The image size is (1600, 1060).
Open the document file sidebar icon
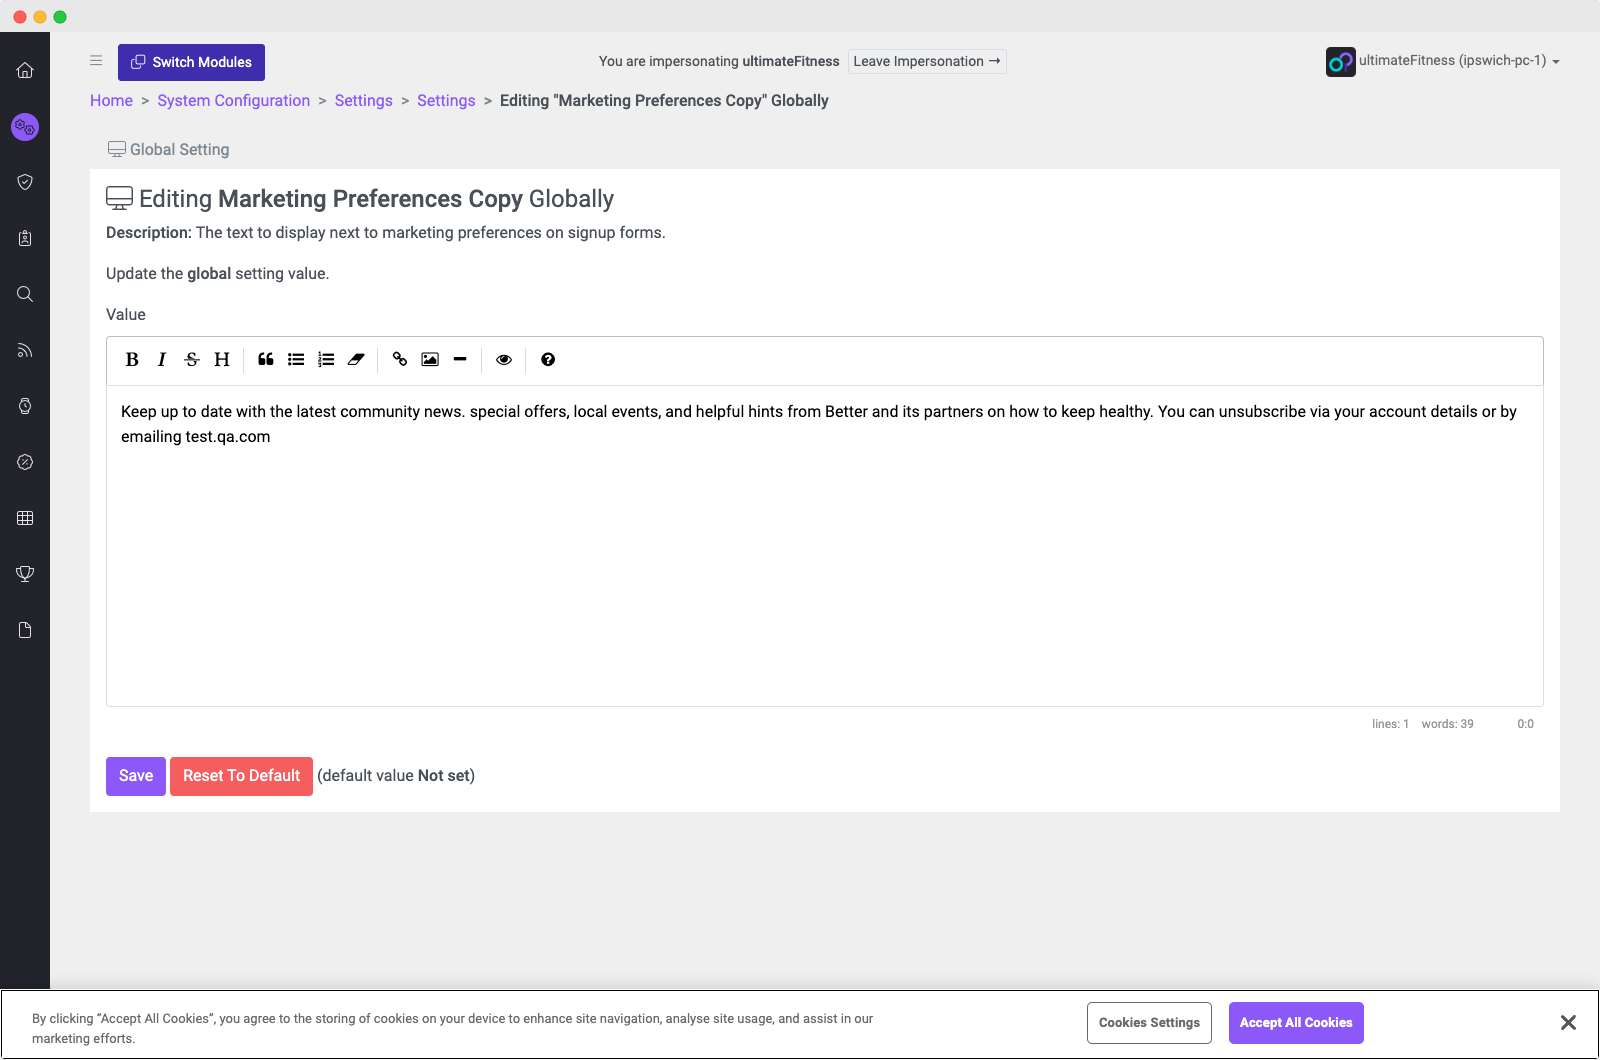point(25,630)
